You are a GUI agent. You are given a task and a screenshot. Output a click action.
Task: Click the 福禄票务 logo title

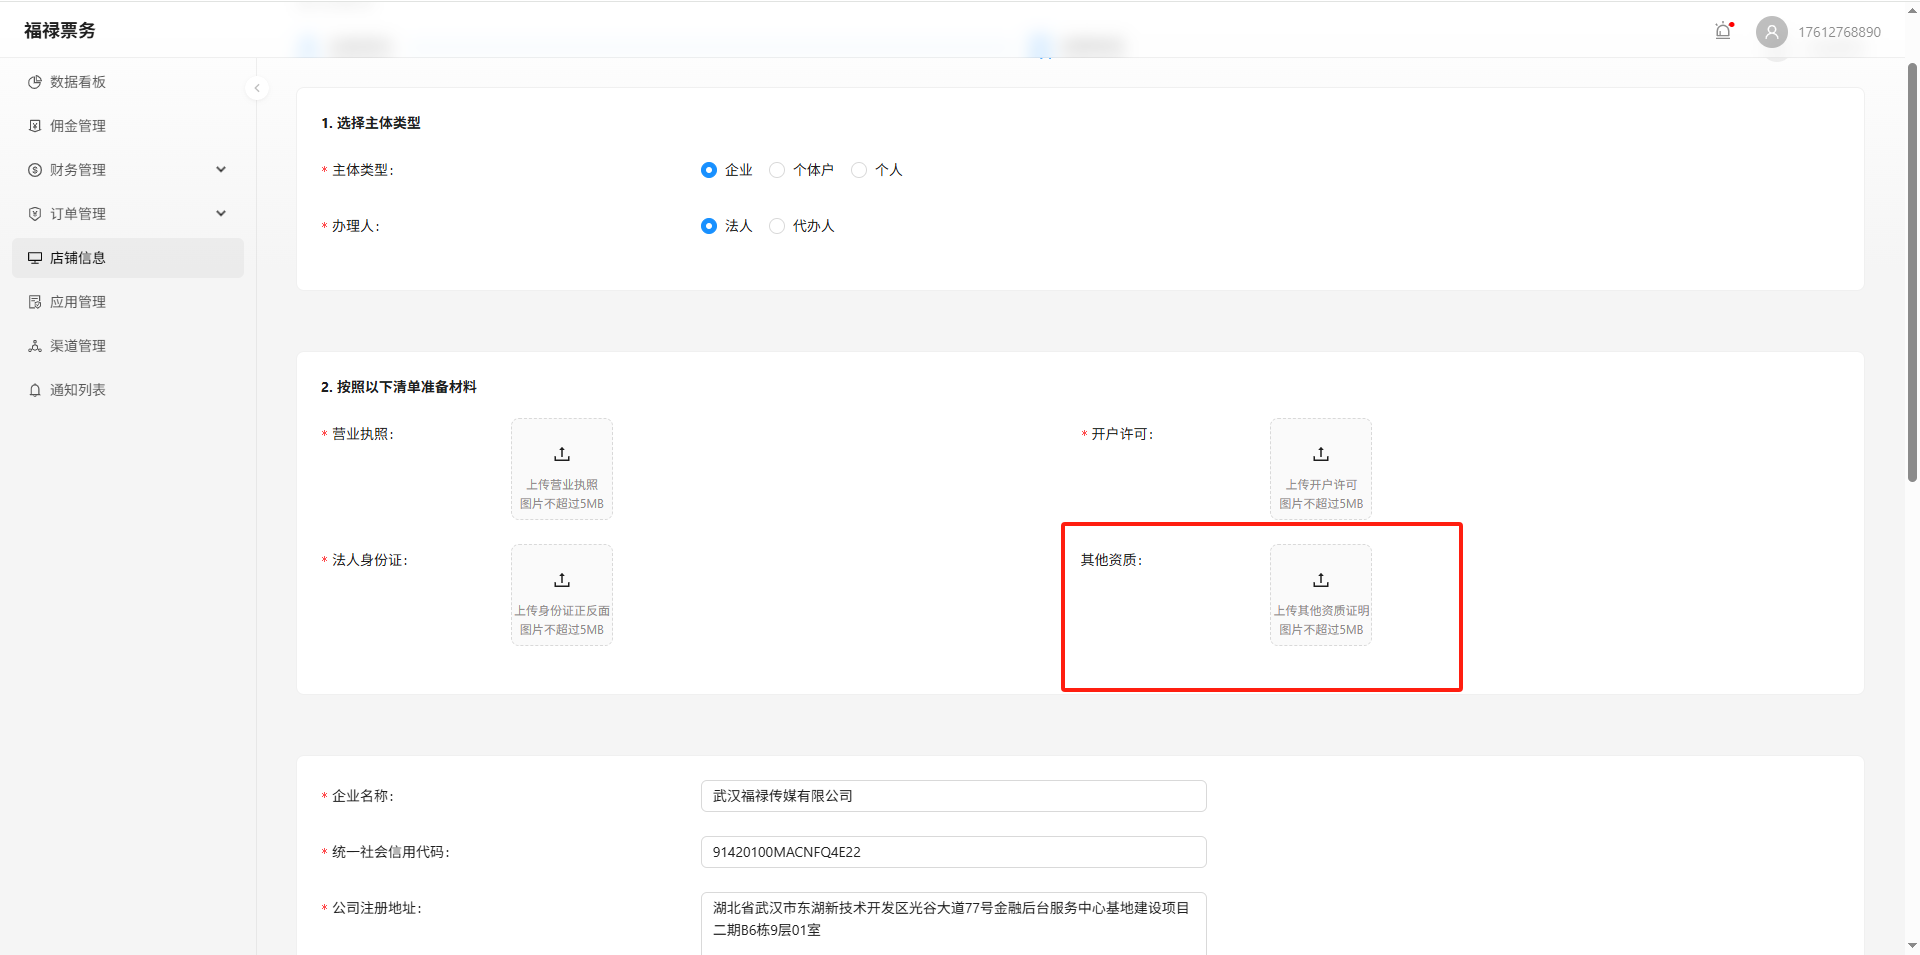pyautogui.click(x=60, y=31)
